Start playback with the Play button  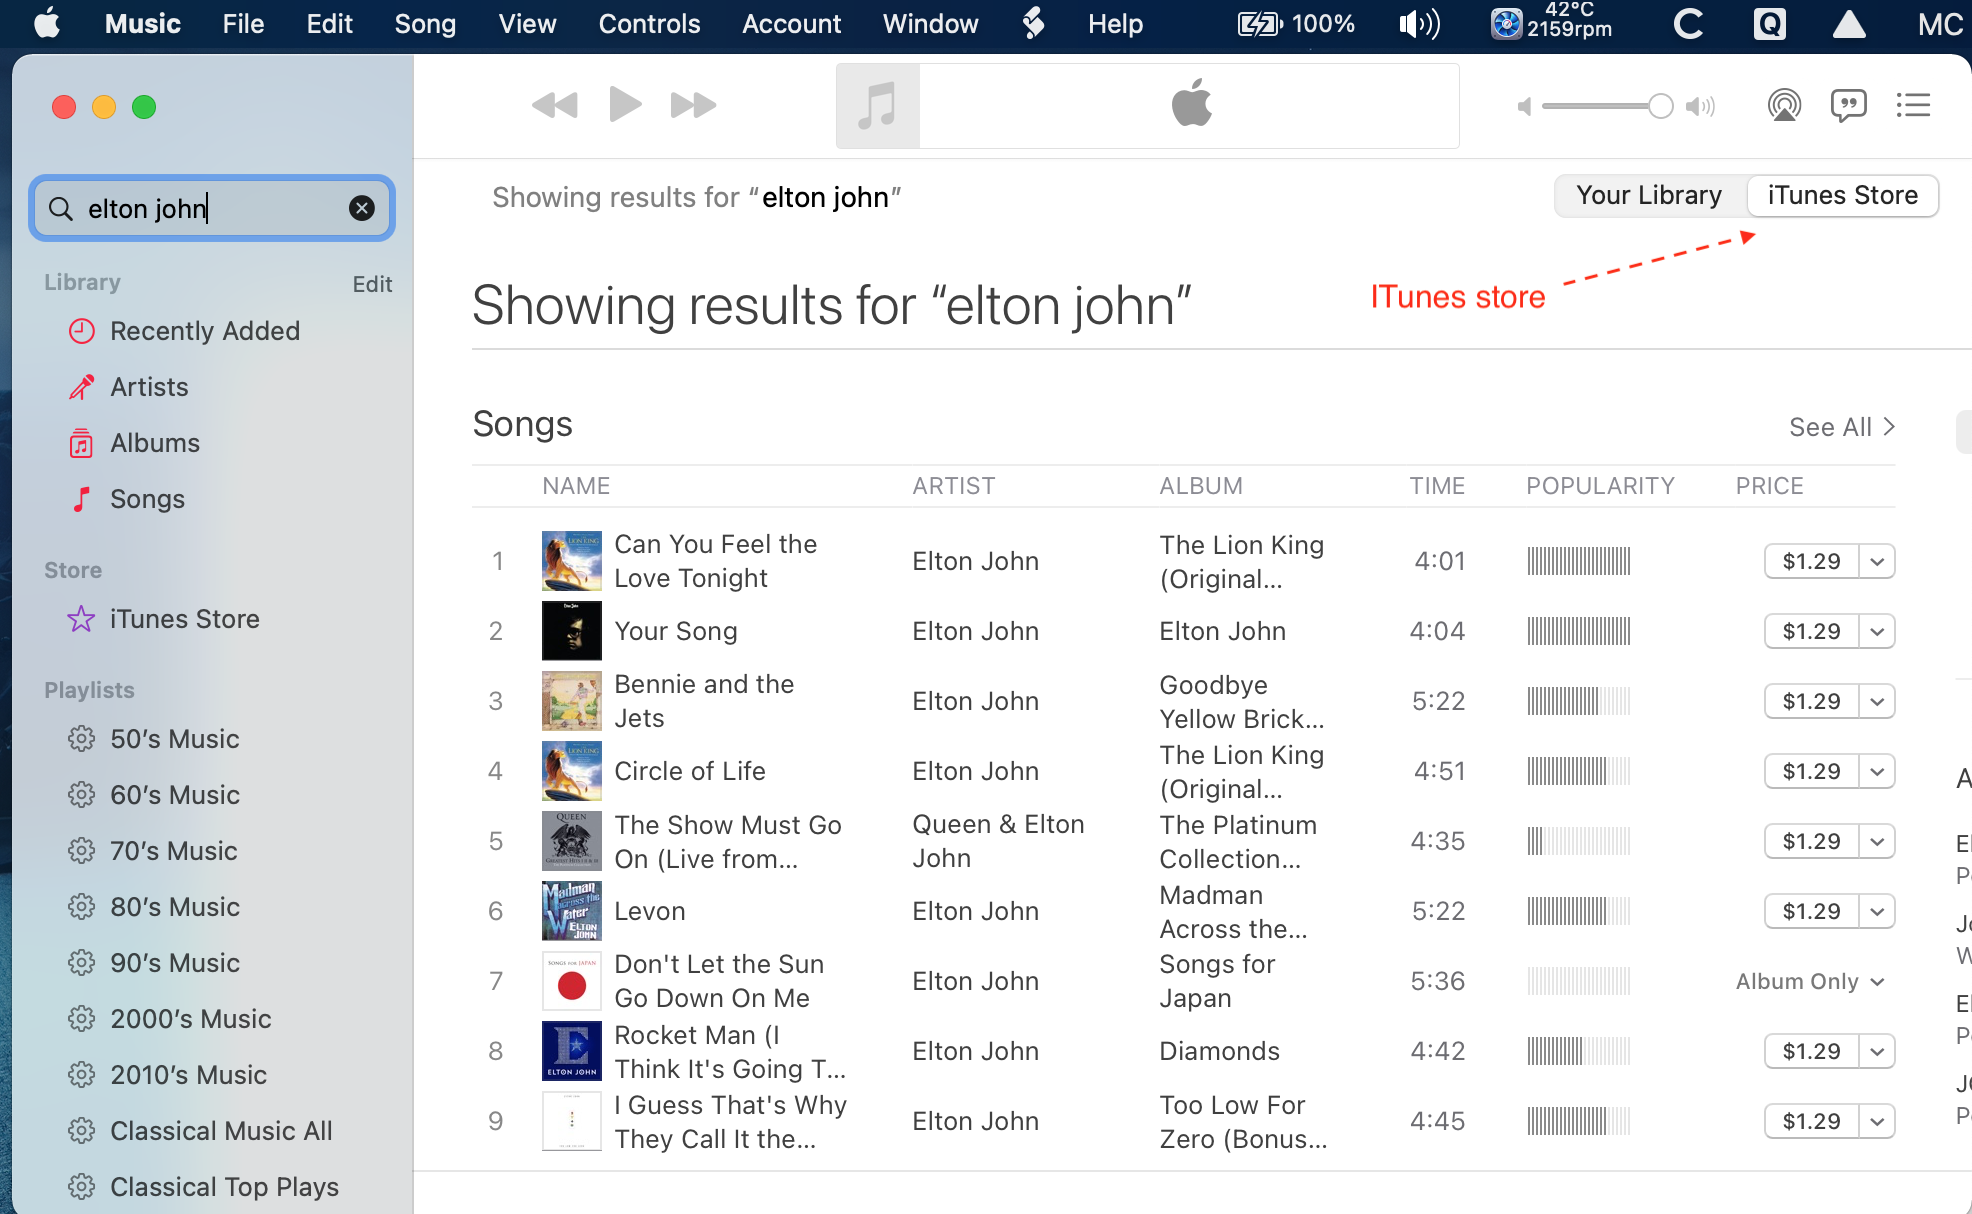(x=625, y=104)
